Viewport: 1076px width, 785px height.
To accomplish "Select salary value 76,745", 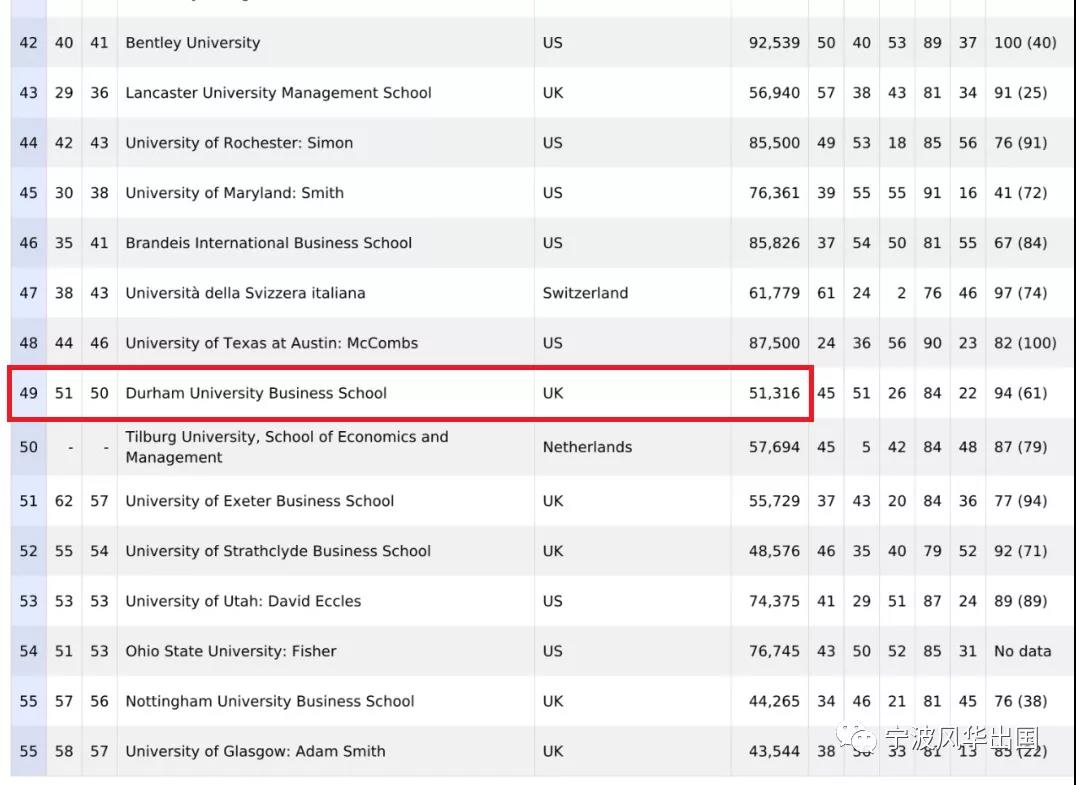I will click(x=774, y=651).
